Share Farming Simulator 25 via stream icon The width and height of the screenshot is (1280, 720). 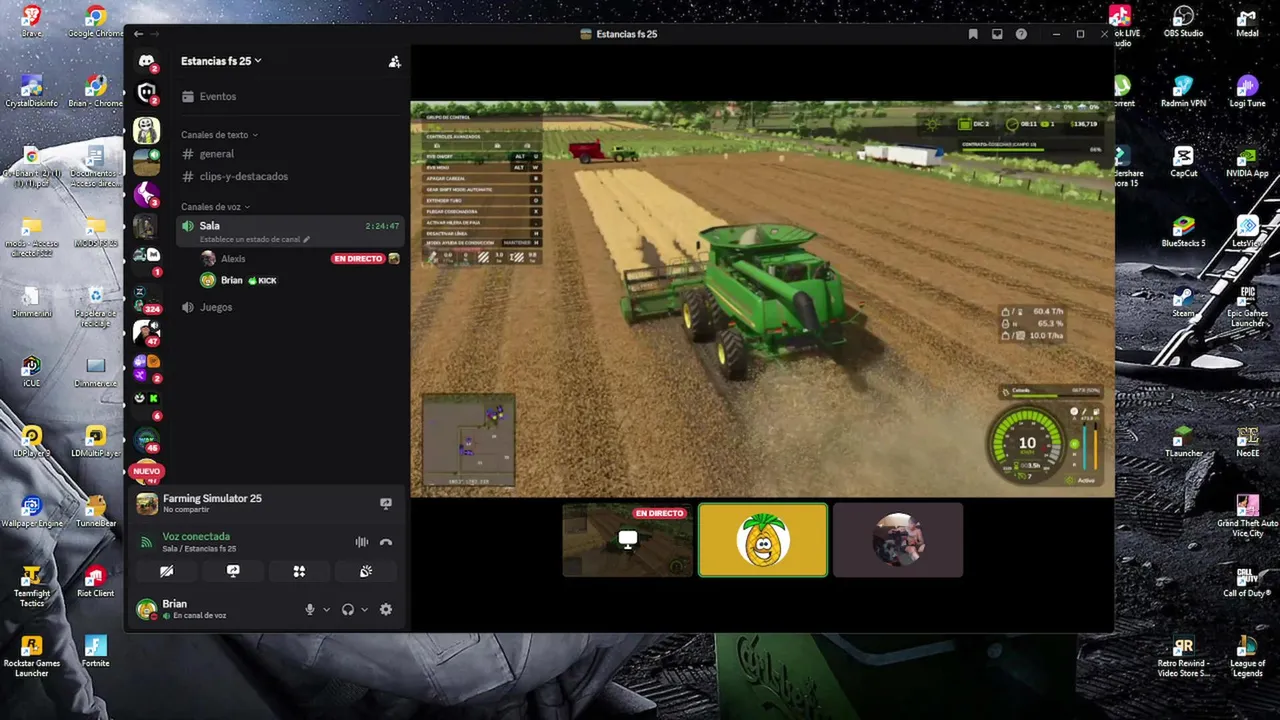[x=386, y=503]
